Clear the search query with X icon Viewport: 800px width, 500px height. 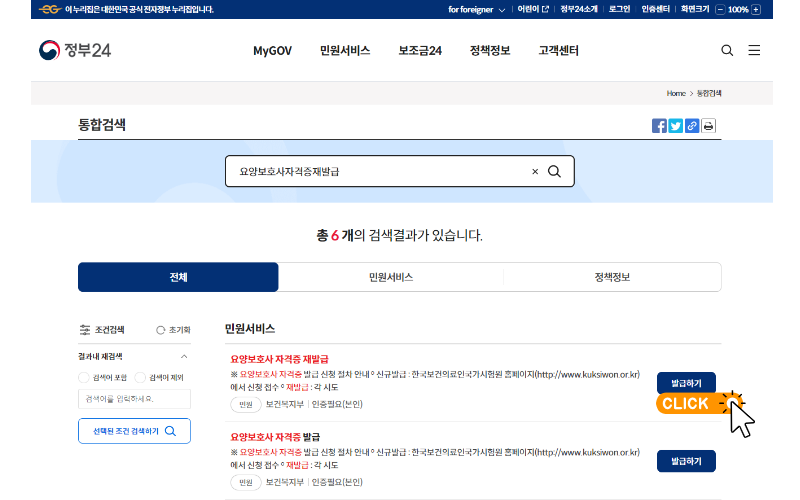tap(535, 171)
